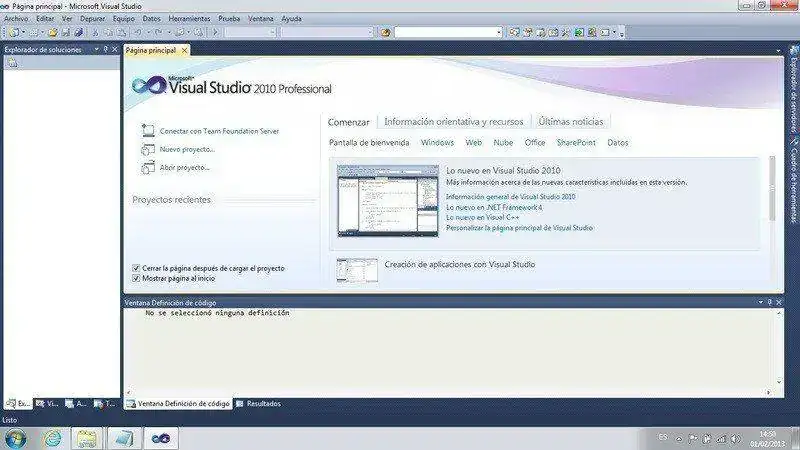Click the green Start Page toolbar icon
The width and height of the screenshot is (800, 450).
click(579, 32)
